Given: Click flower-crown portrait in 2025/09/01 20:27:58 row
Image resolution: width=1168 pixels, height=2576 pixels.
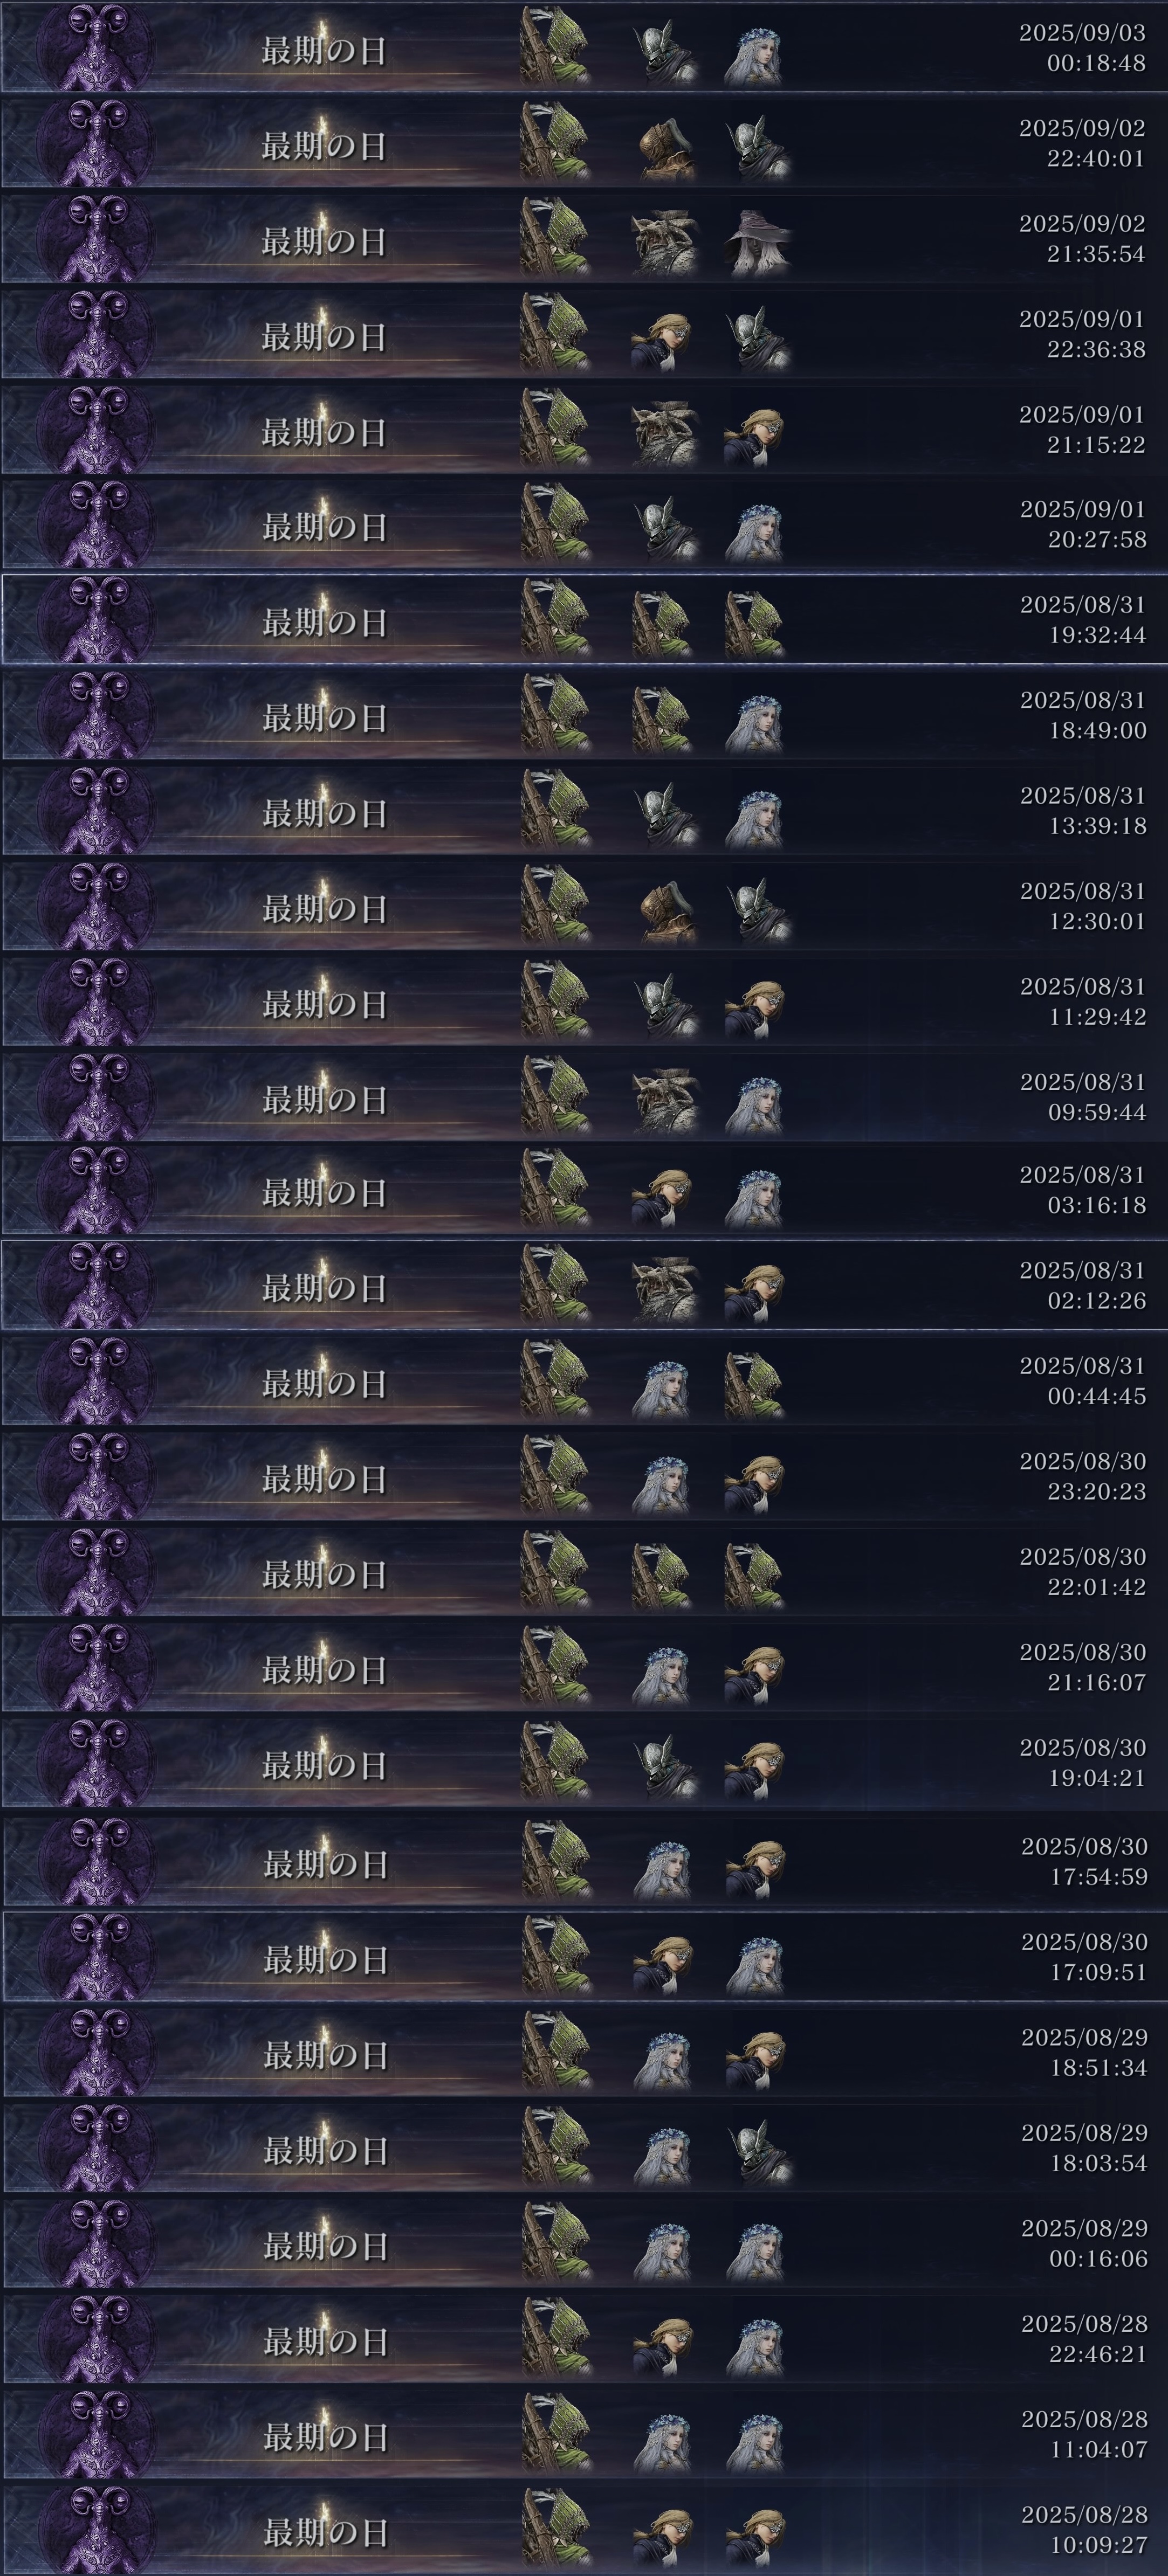Looking at the screenshot, I should (x=753, y=529).
